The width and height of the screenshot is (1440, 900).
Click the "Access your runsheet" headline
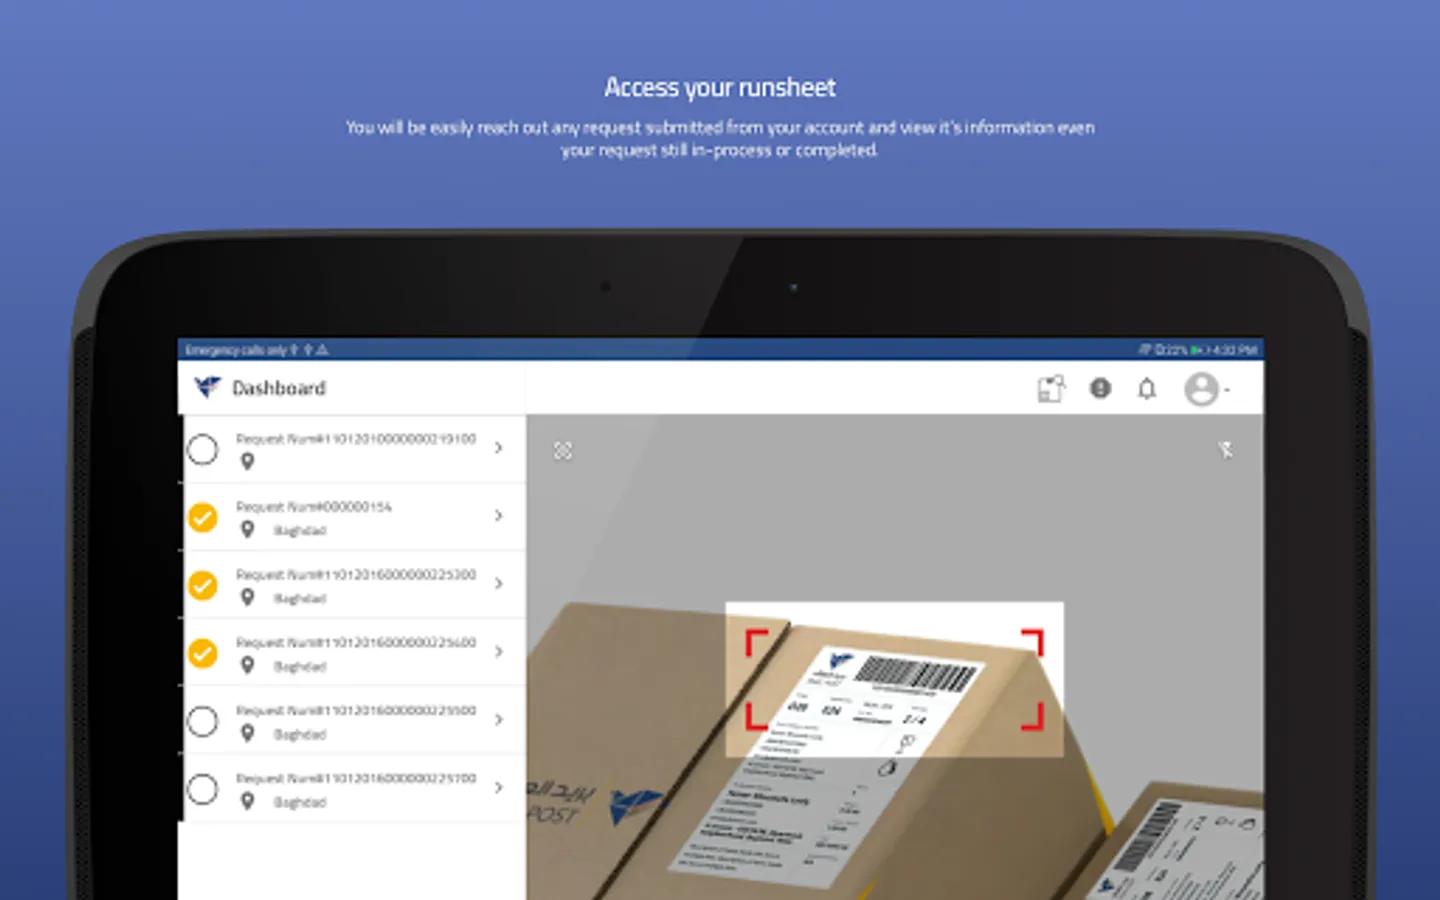[x=720, y=88]
